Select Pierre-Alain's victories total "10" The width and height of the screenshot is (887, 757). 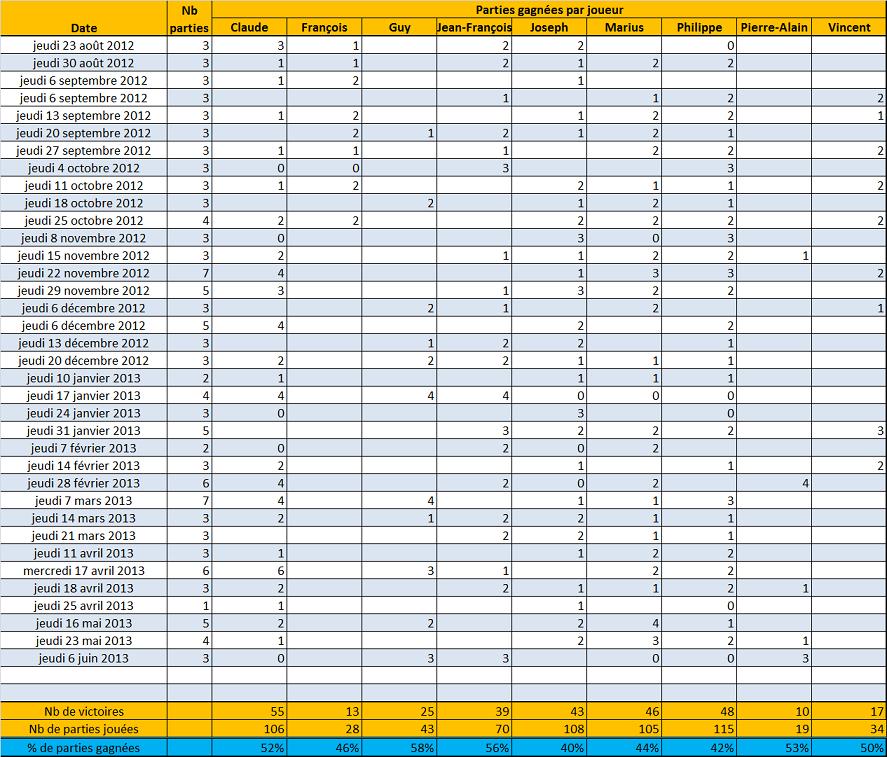click(774, 712)
